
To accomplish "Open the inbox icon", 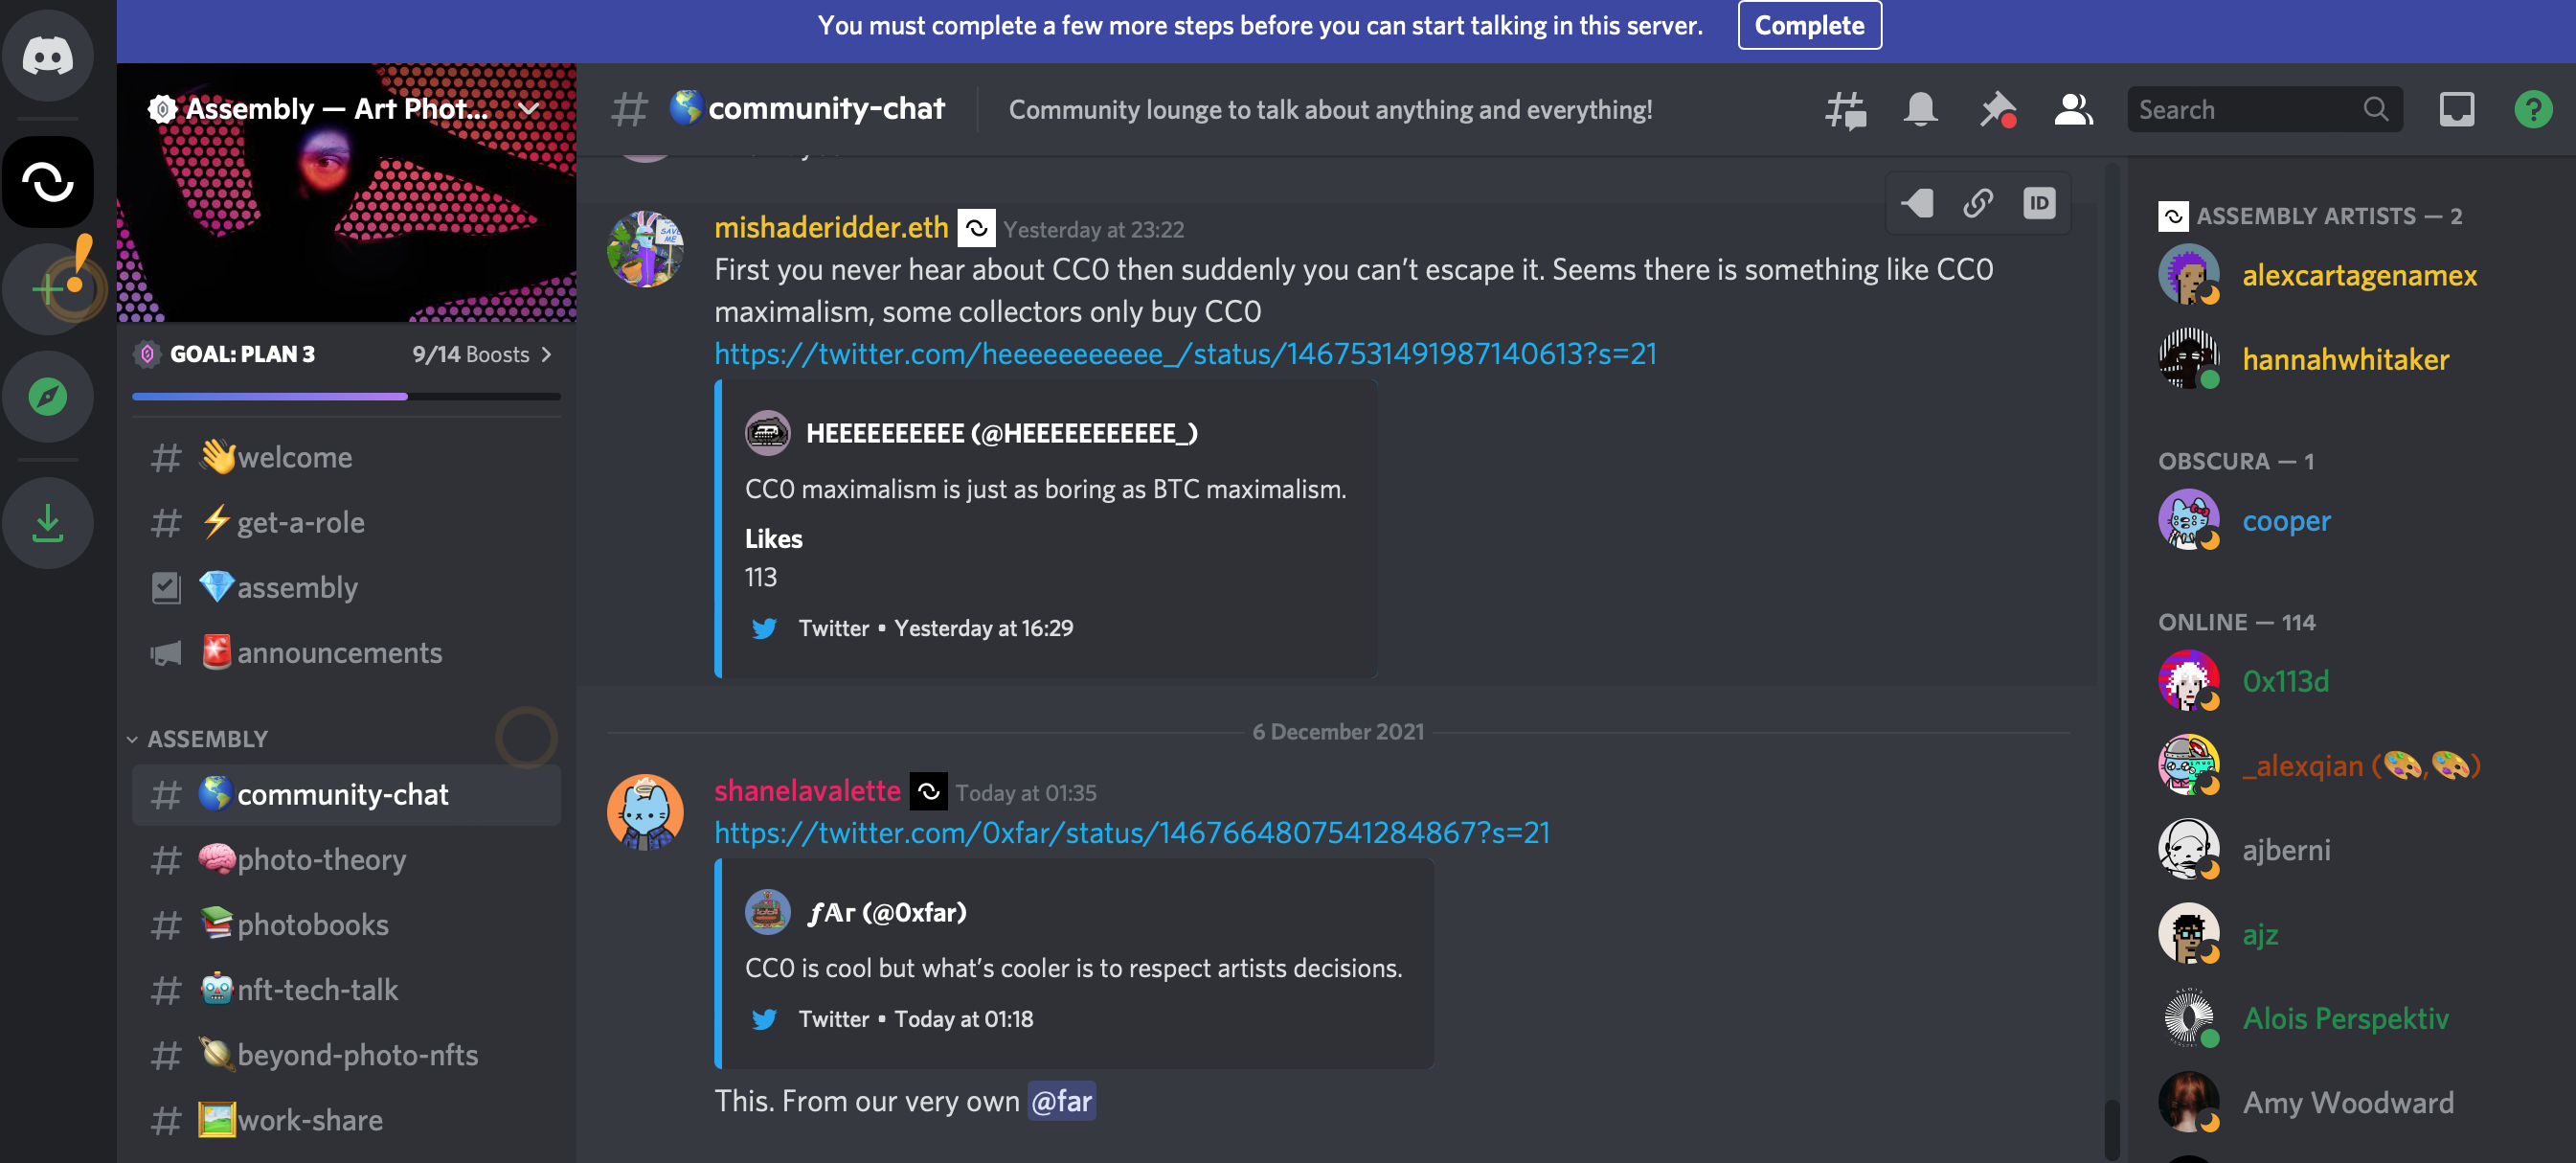I will pyautogui.click(x=2456, y=110).
